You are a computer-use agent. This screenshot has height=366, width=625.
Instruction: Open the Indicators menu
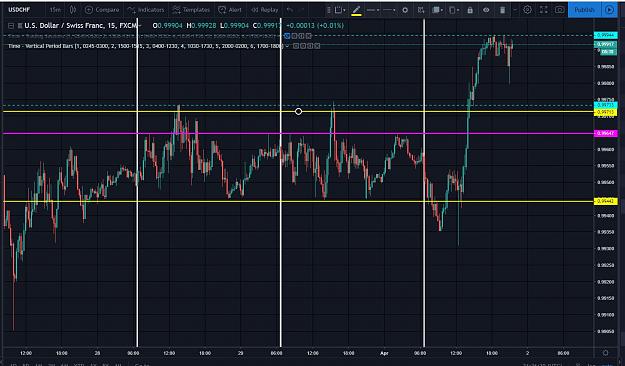click(x=146, y=10)
